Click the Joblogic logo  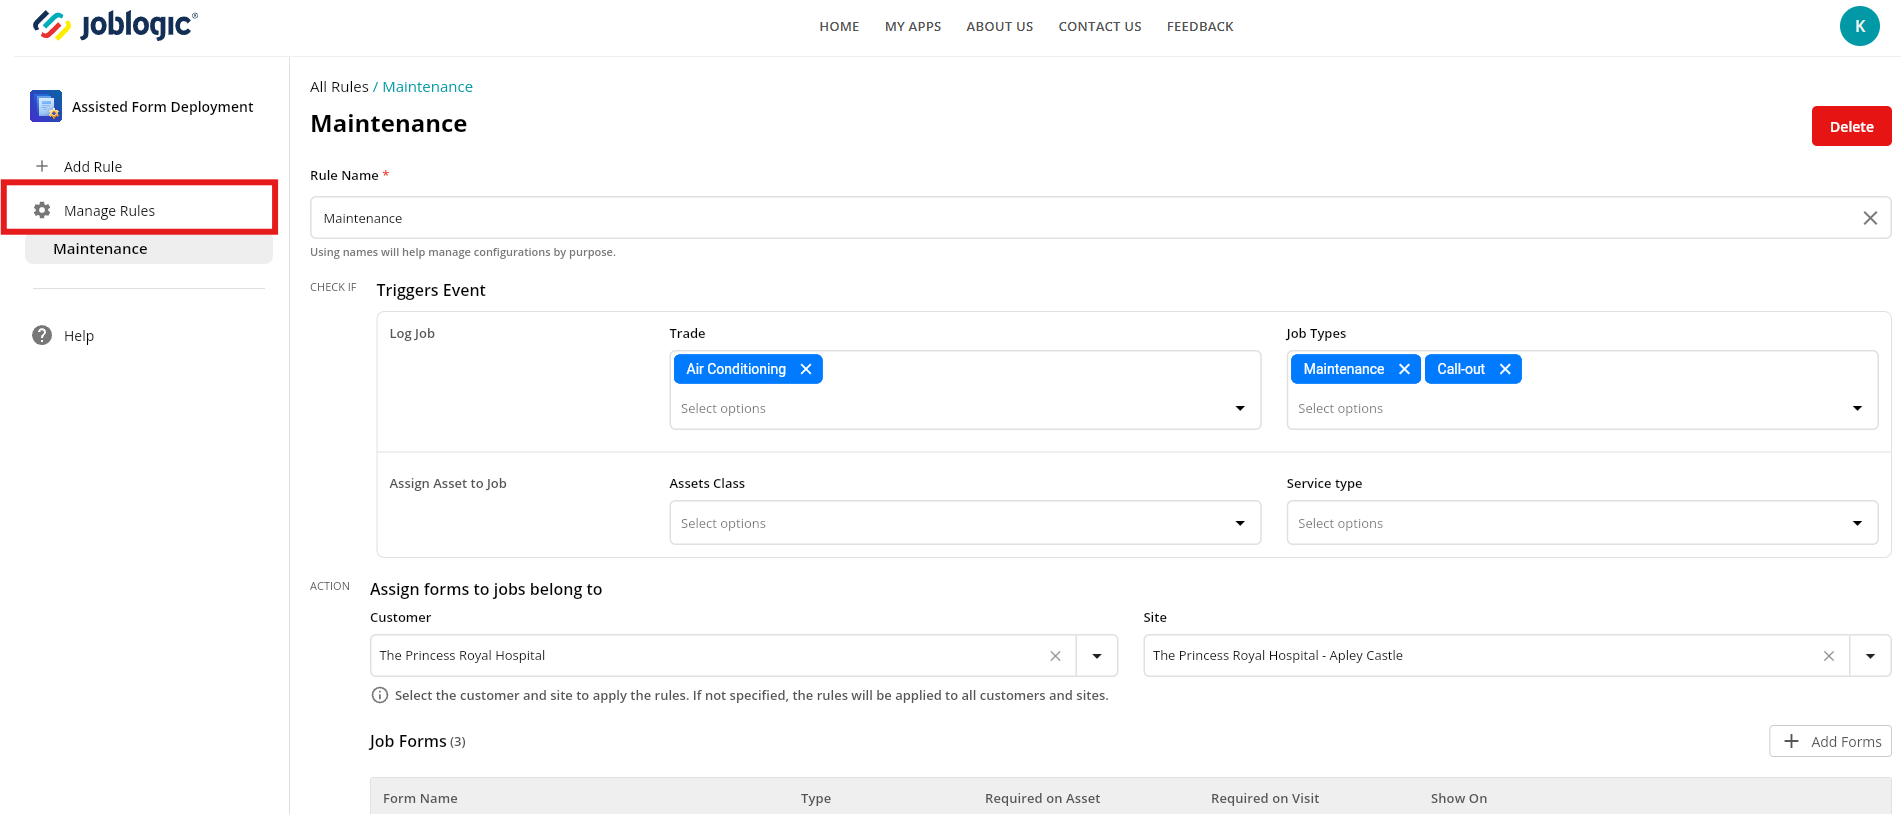pos(115,25)
